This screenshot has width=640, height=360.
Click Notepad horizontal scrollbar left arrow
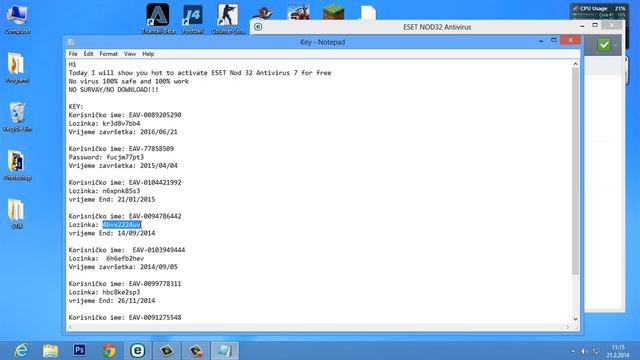[x=71, y=327]
